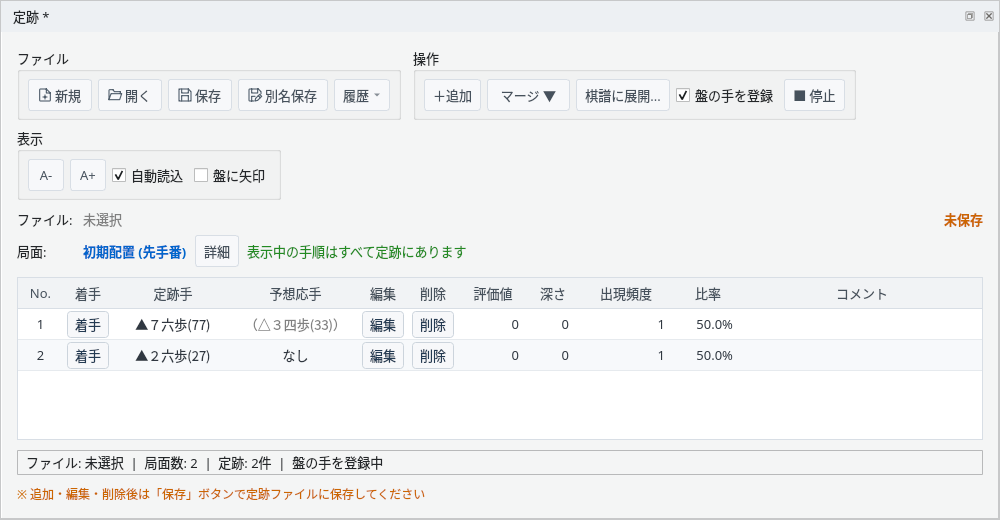Click 初期配置 (先手番) position link
The image size is (1000, 520).
point(135,252)
